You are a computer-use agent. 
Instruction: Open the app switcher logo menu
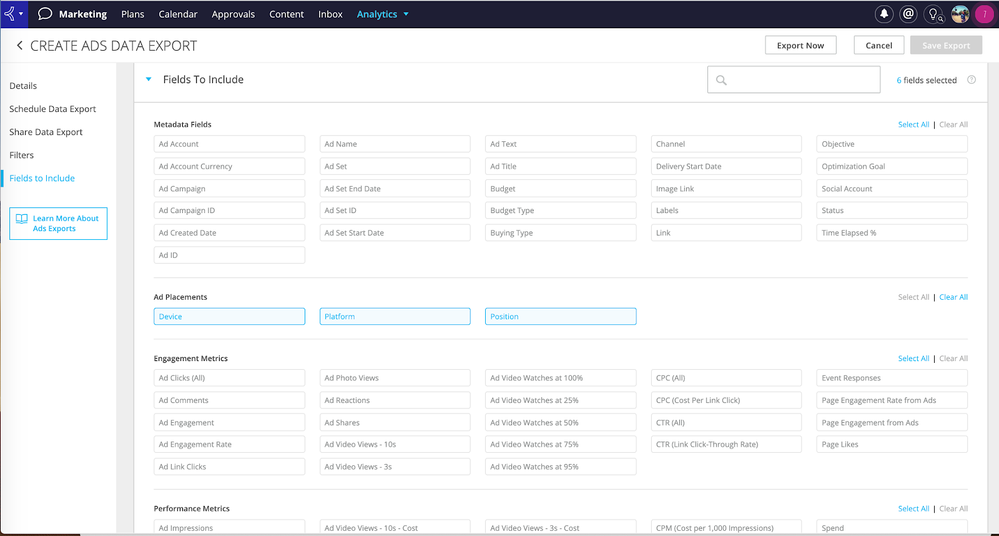[x=13, y=13]
